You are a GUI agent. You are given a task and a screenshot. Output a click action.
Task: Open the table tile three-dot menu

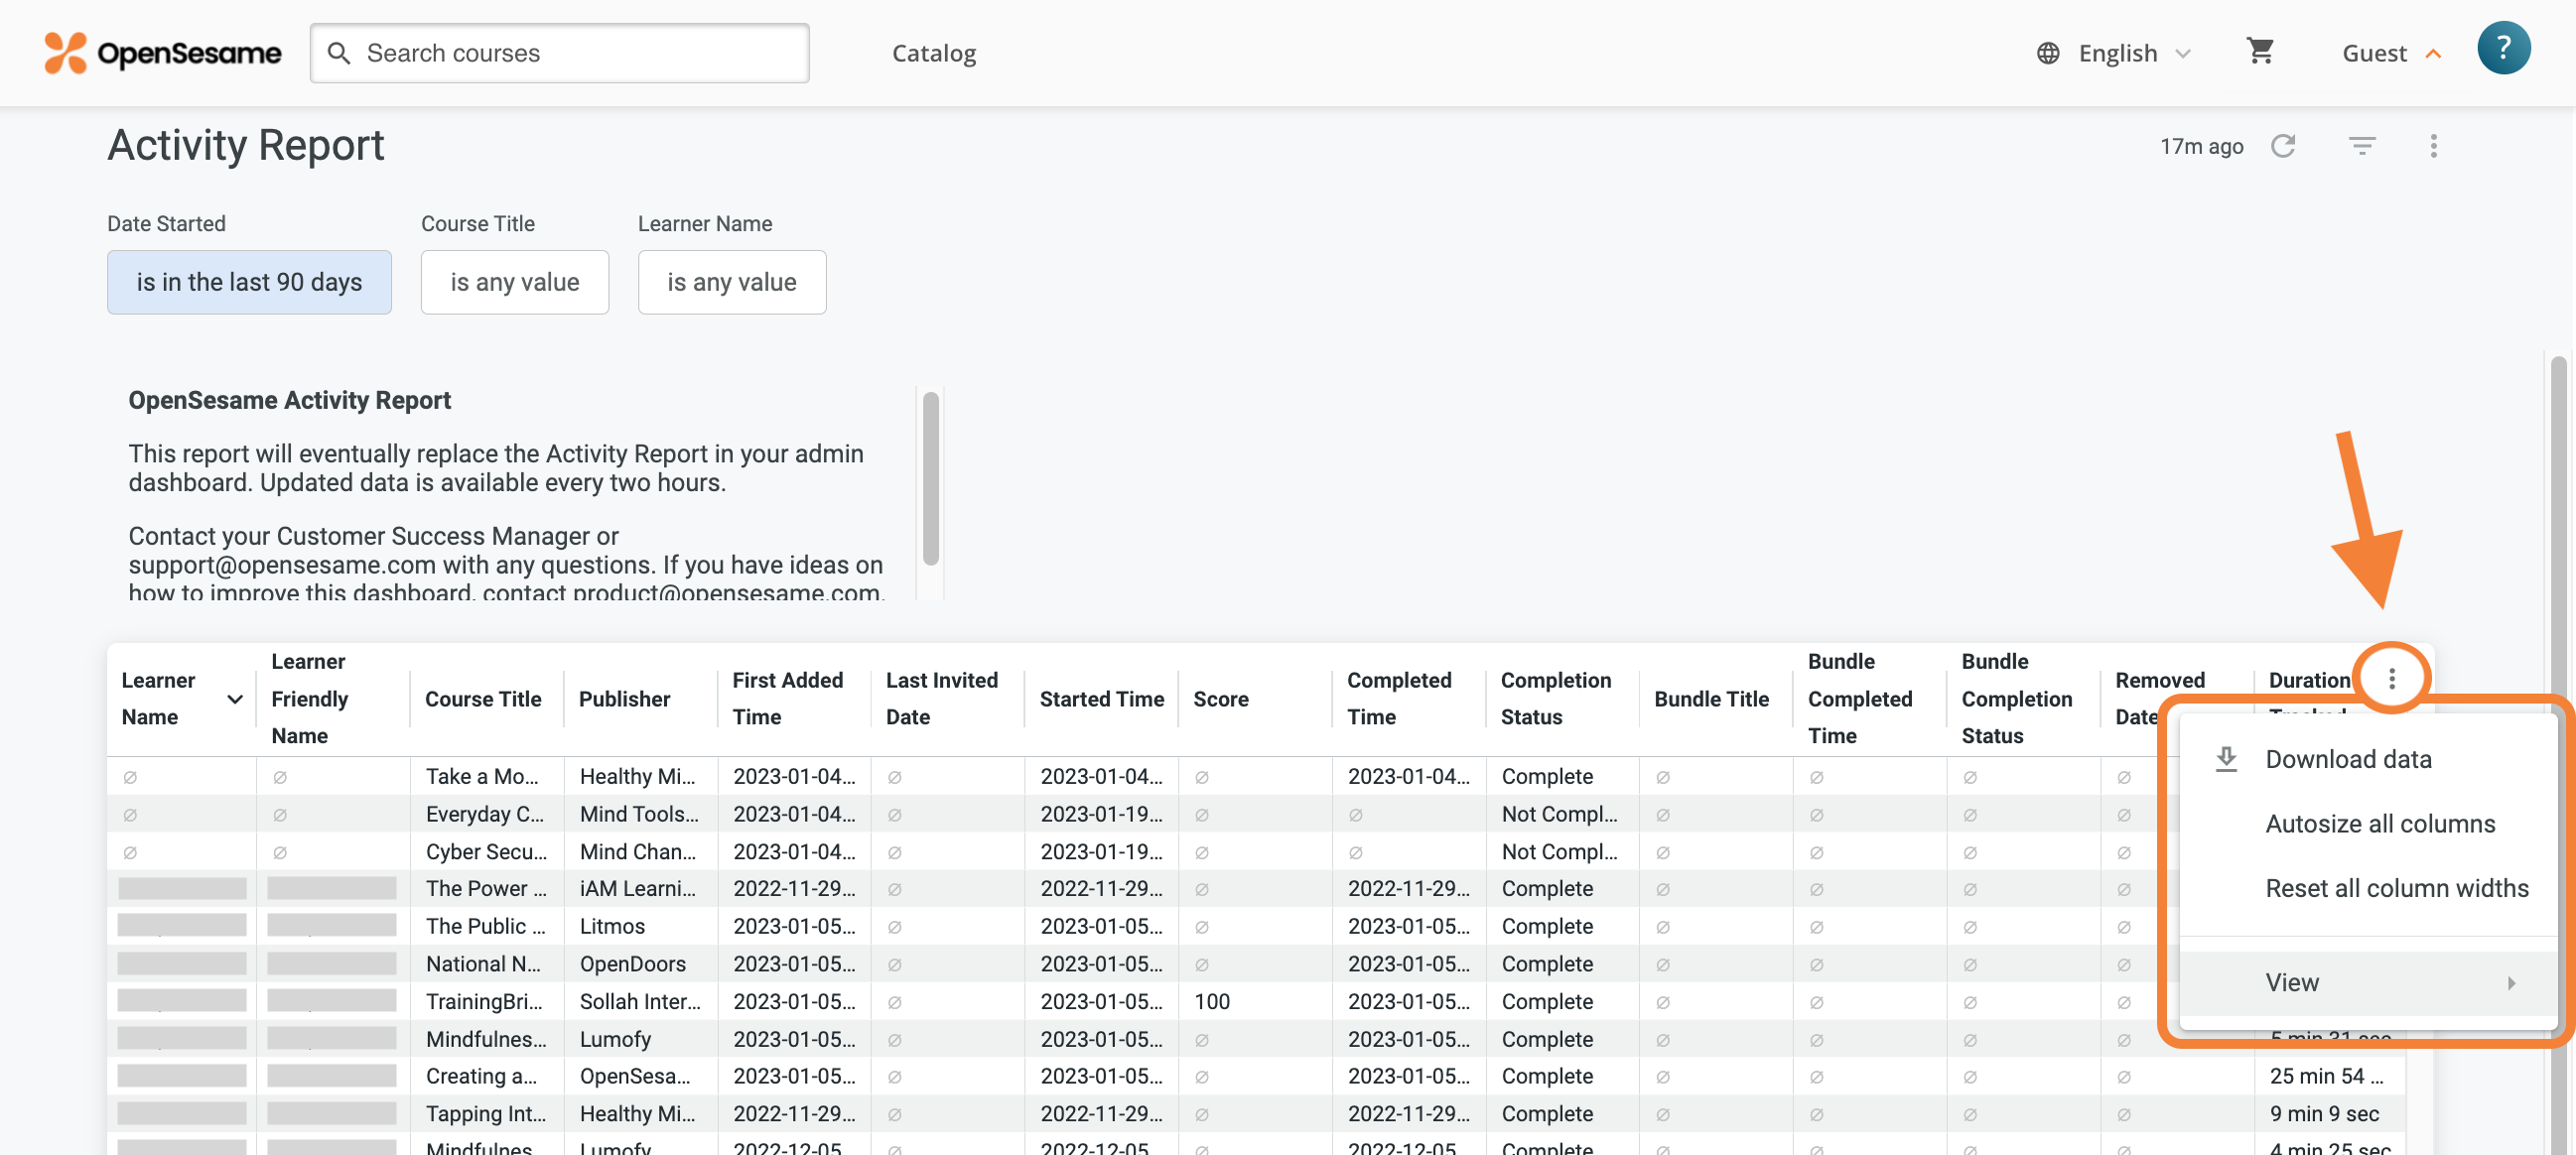(2391, 679)
